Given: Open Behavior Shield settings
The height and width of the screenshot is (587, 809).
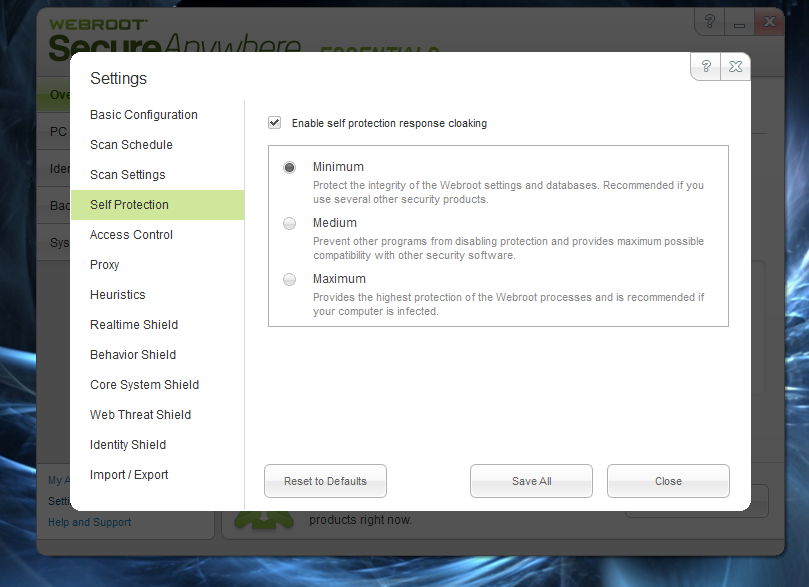Looking at the screenshot, I should click(x=157, y=354).
